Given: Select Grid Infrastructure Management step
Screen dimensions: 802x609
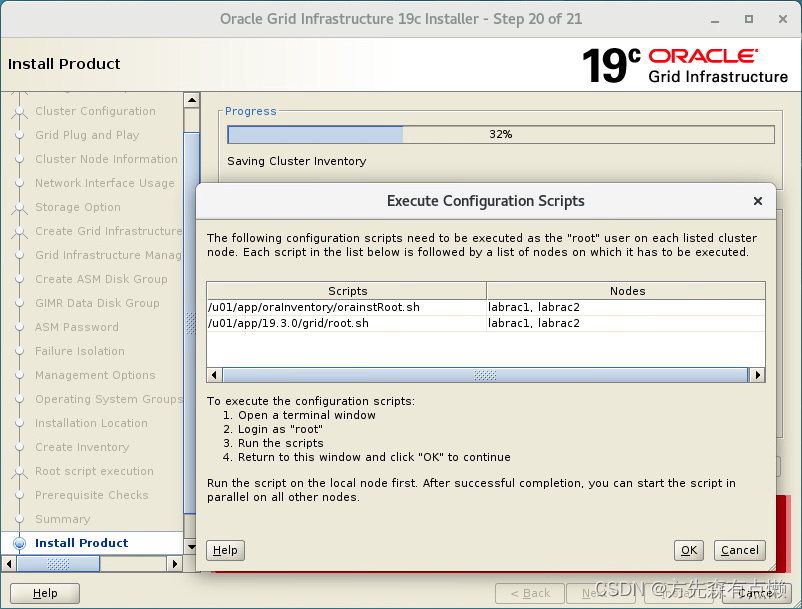Looking at the screenshot, I should (x=108, y=255).
